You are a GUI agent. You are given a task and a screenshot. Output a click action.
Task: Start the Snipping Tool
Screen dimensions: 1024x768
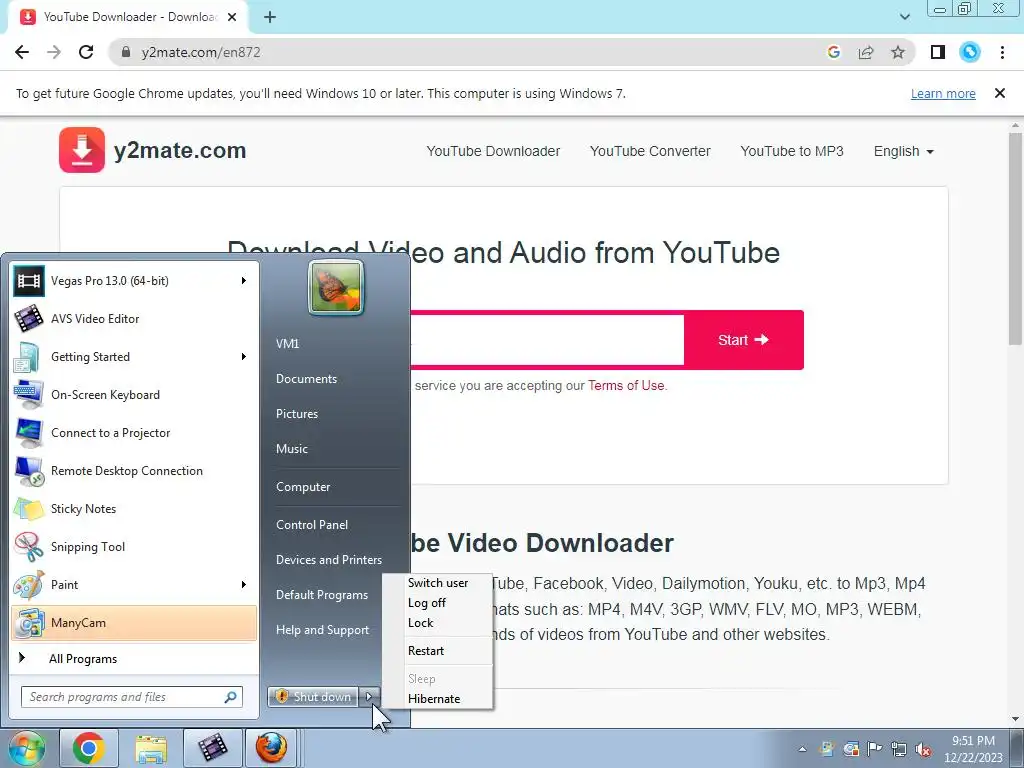[134, 547]
